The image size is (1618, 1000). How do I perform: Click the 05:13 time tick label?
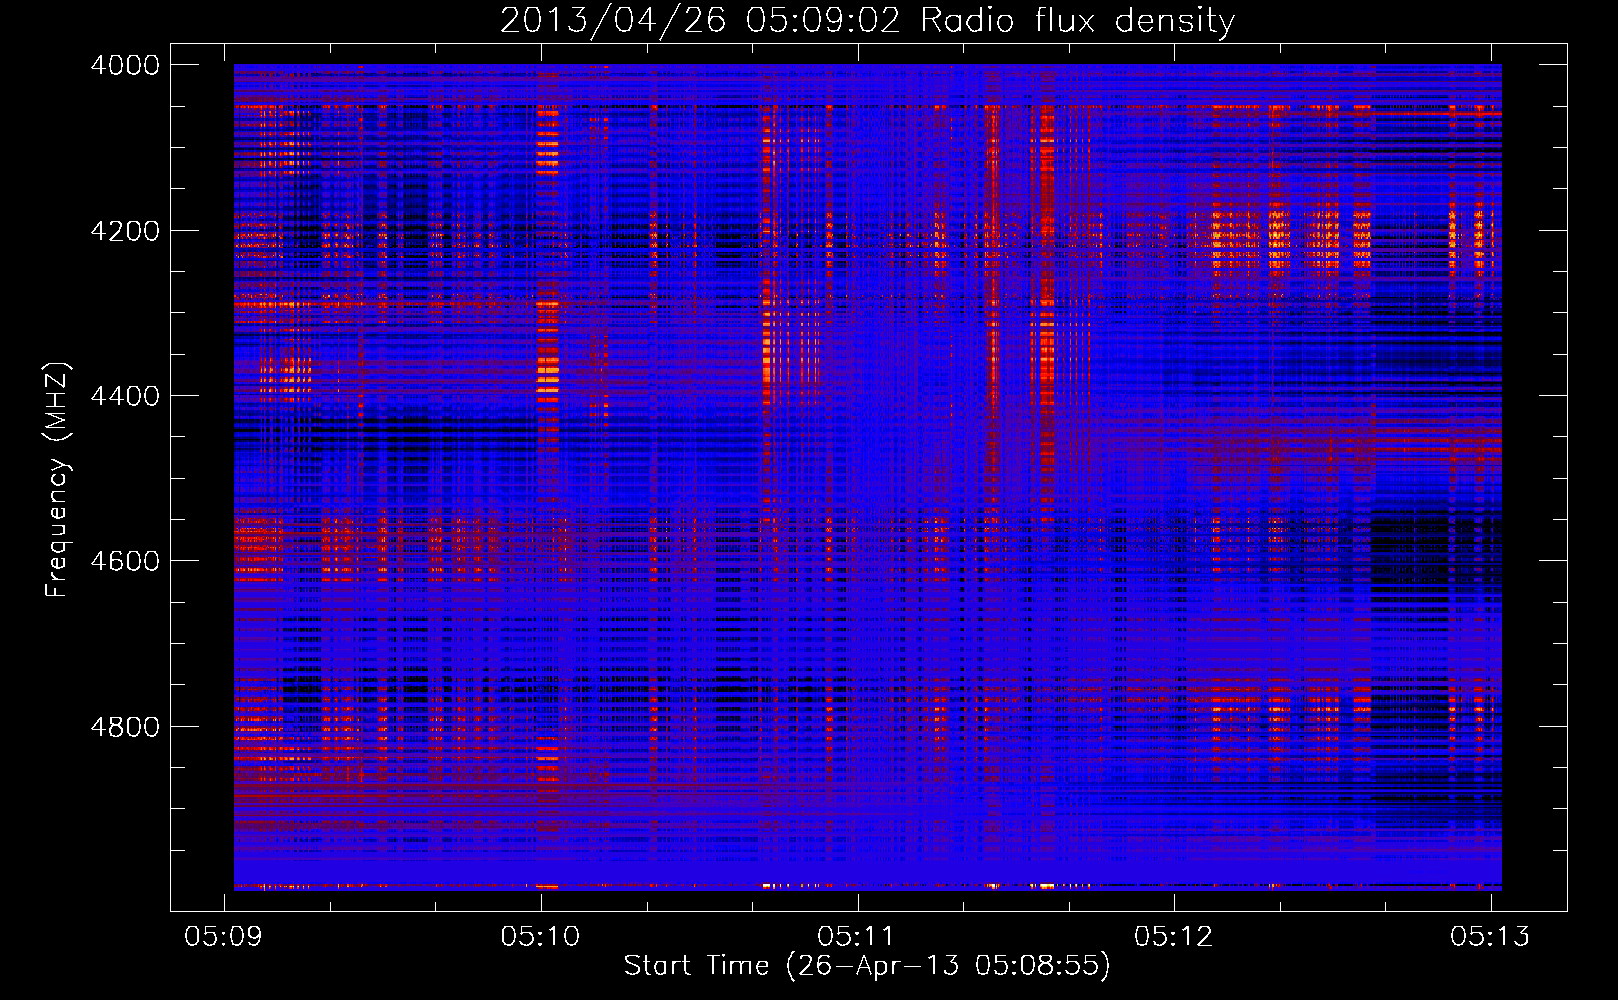point(1491,936)
